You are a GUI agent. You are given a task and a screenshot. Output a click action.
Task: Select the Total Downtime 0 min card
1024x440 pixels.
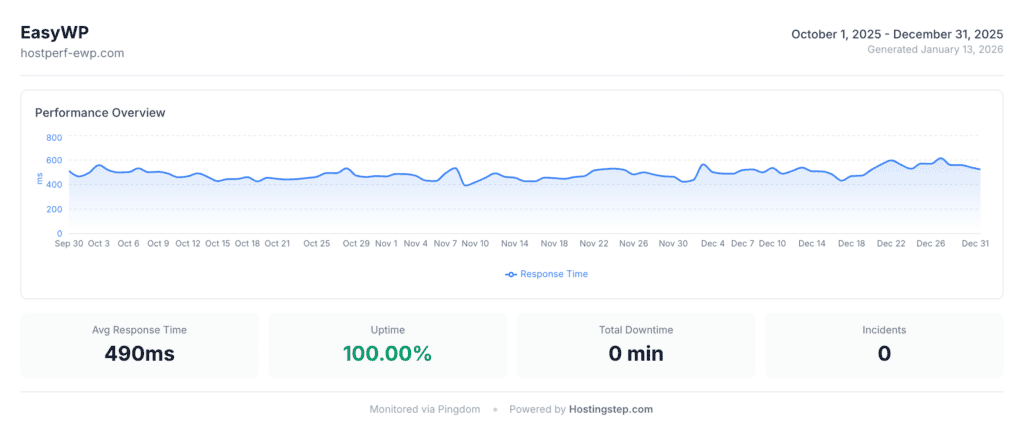pos(635,345)
